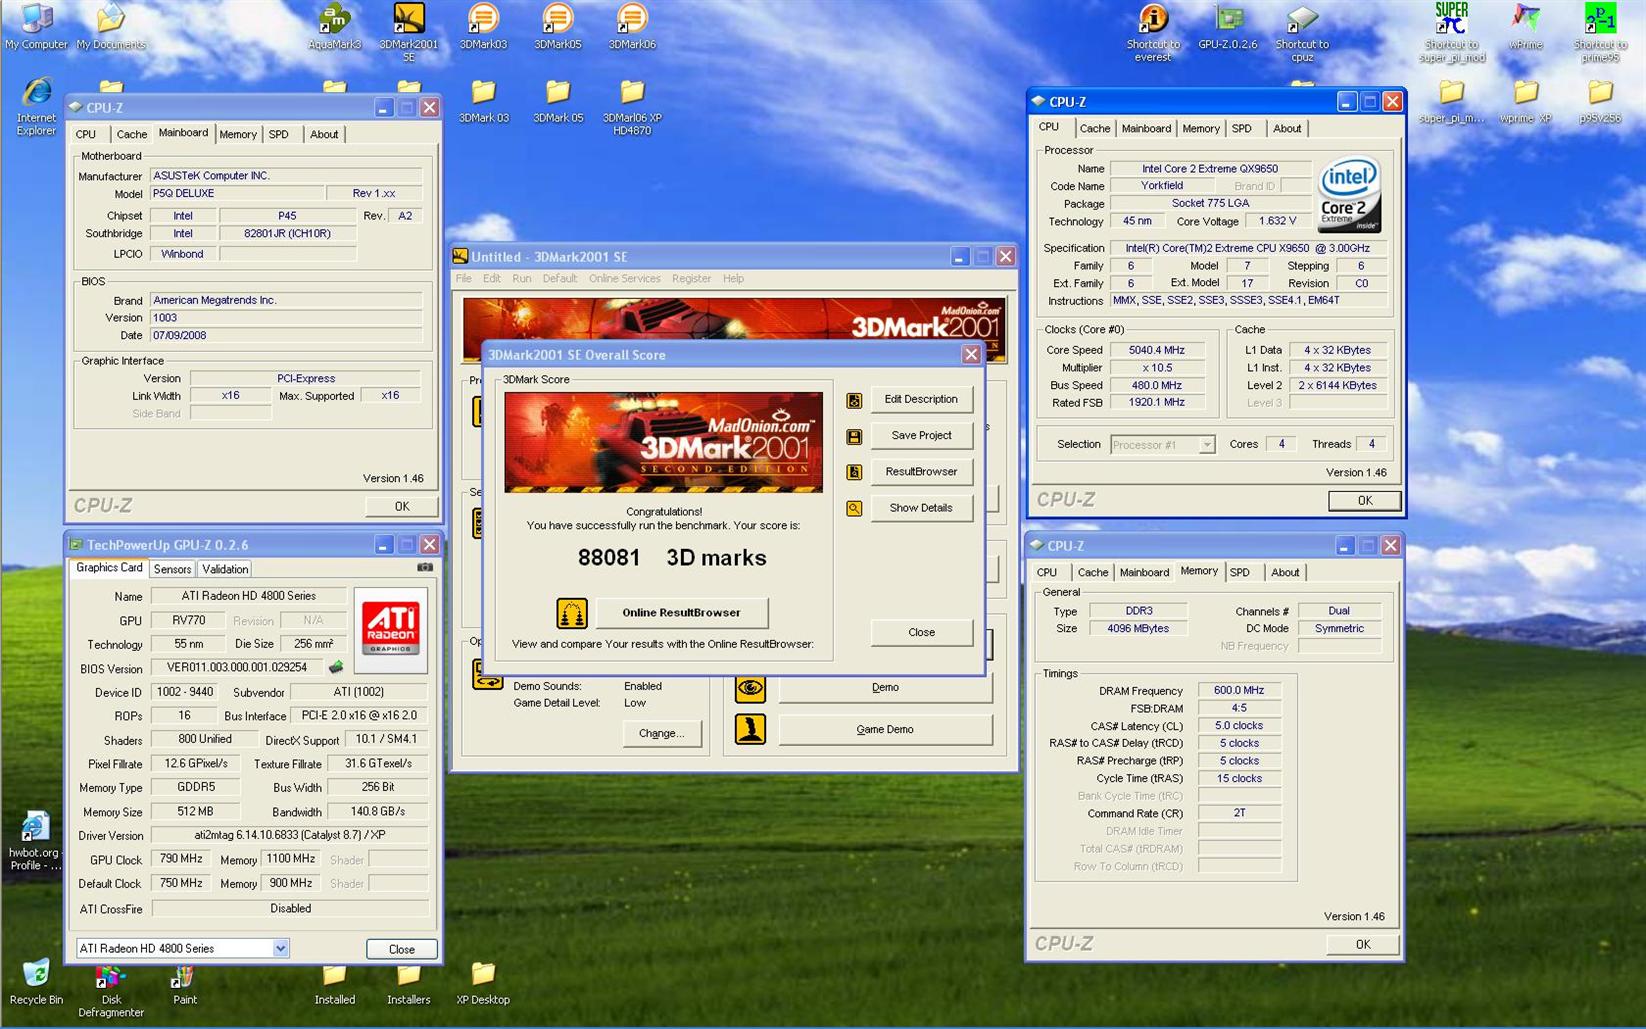Close the Overall Score dialog via Close button

921,632
